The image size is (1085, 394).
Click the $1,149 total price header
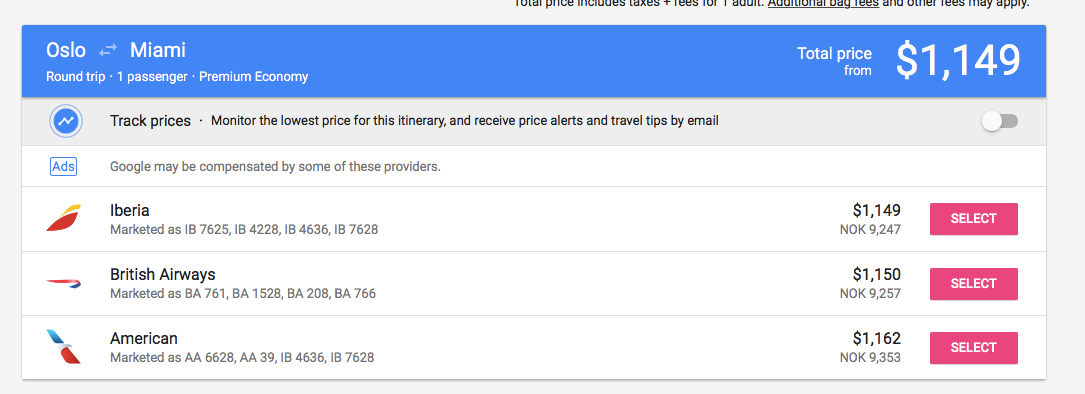958,60
